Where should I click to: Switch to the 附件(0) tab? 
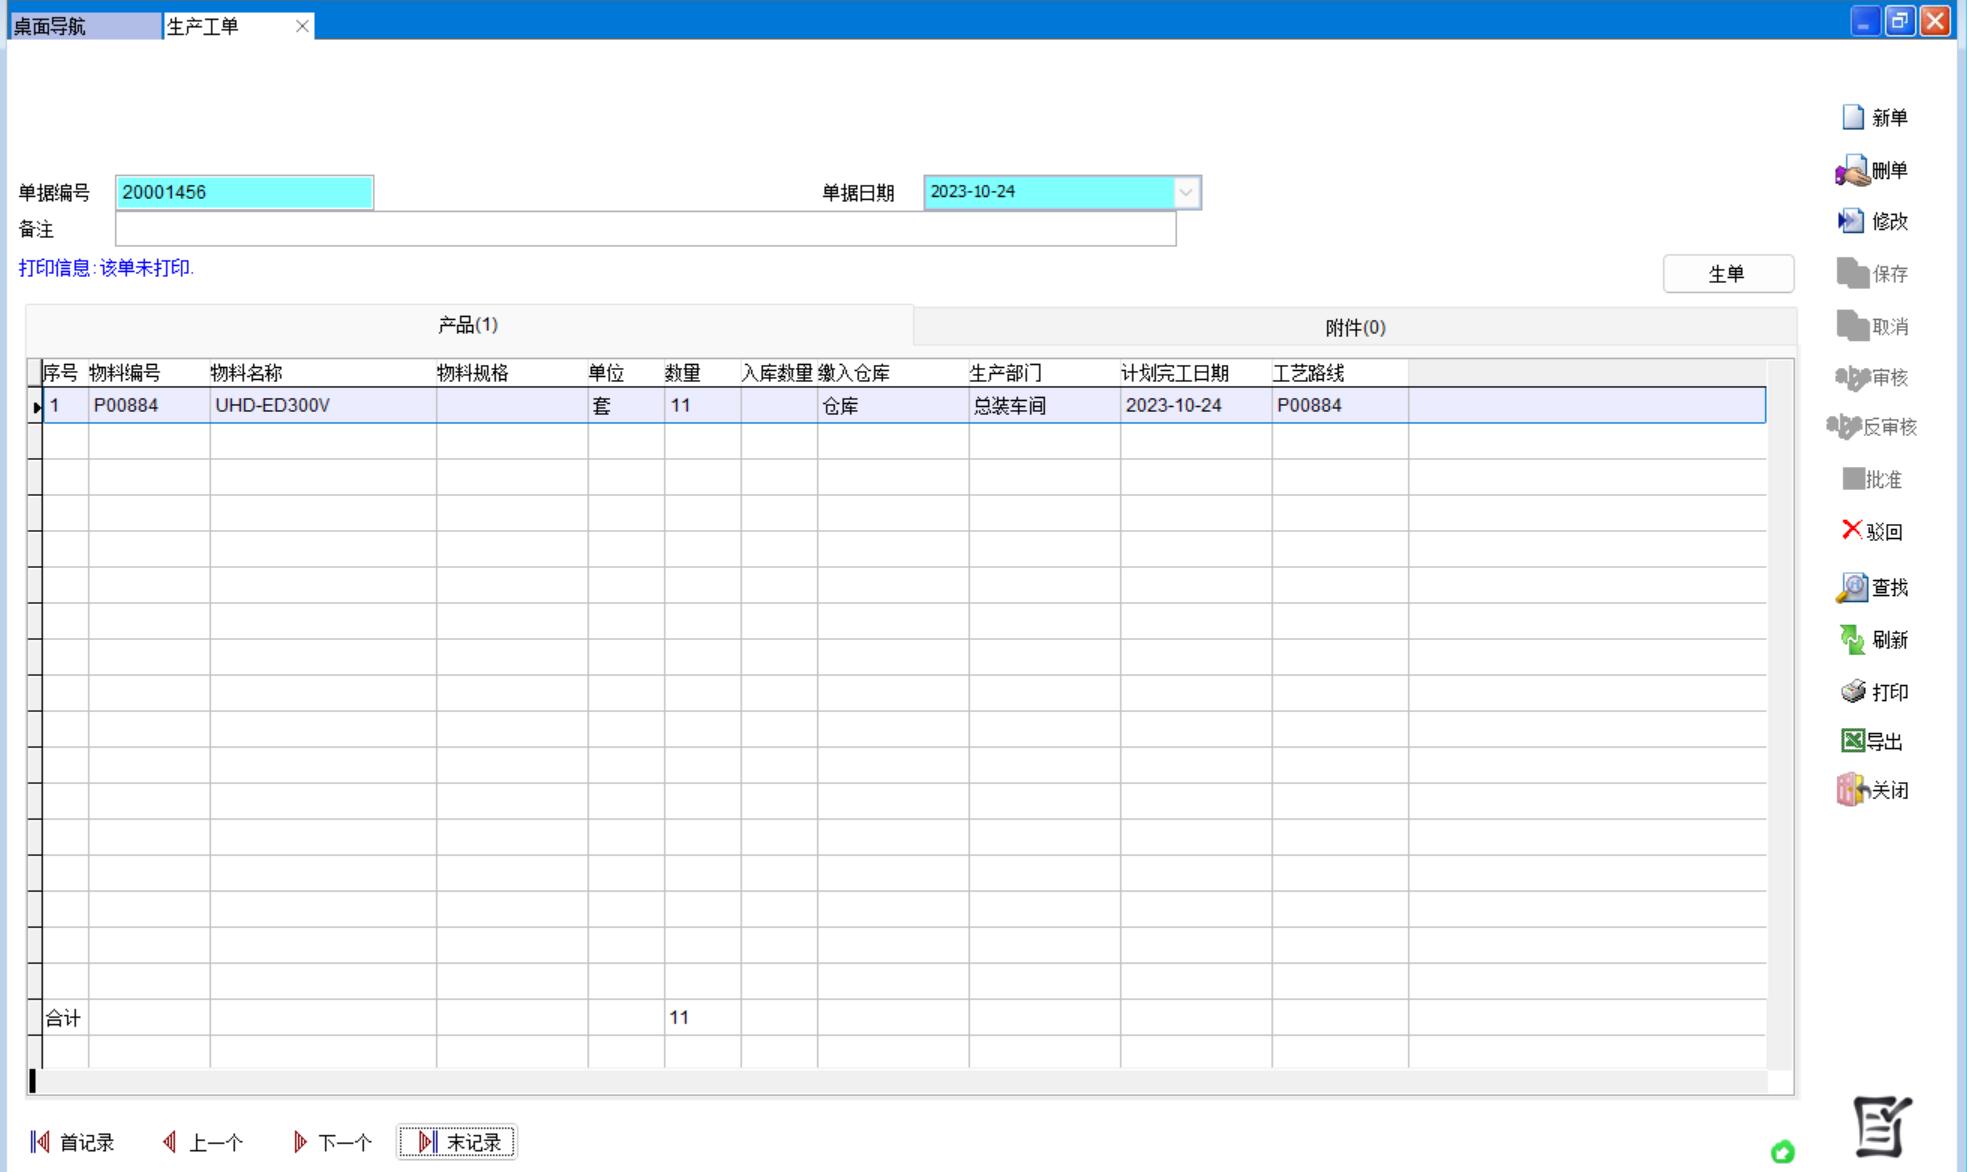1354,328
